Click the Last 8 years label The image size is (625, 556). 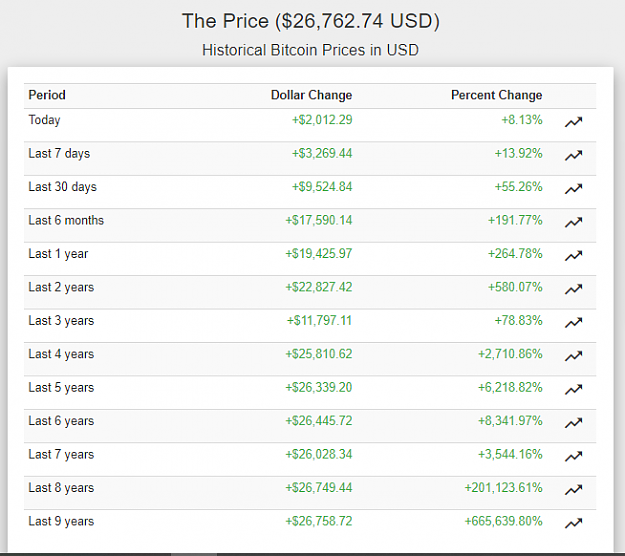point(61,488)
